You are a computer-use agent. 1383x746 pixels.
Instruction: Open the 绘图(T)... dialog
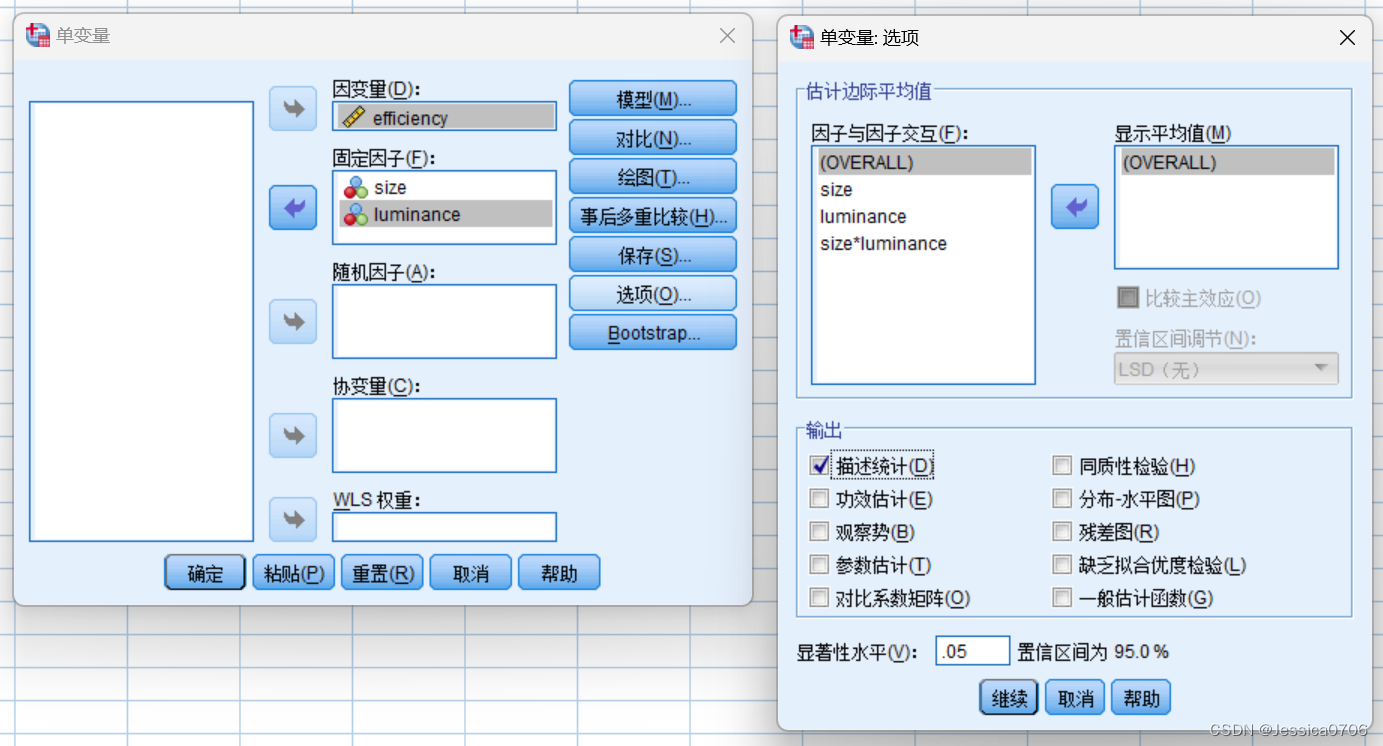(653, 177)
